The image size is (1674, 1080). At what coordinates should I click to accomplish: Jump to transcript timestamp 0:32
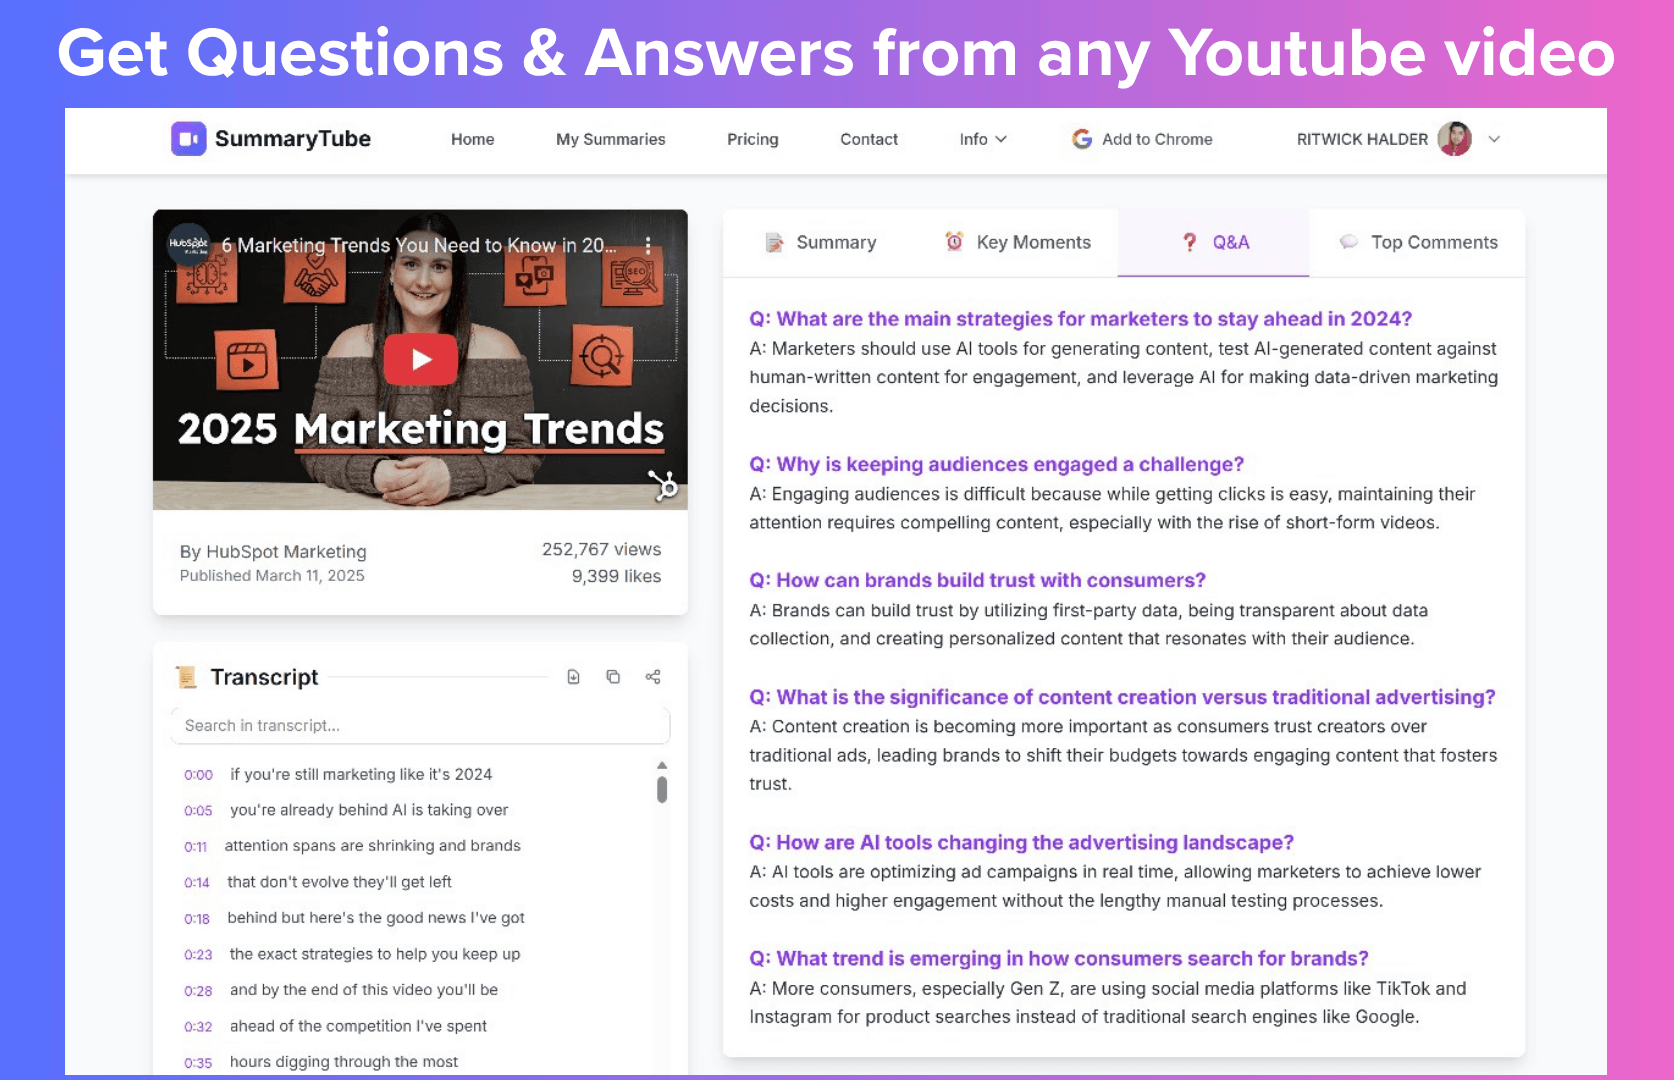coord(198,1027)
